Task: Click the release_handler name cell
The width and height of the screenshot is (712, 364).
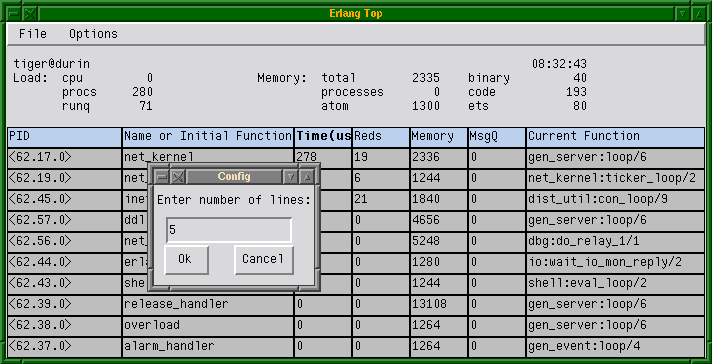Action: pyautogui.click(x=208, y=305)
